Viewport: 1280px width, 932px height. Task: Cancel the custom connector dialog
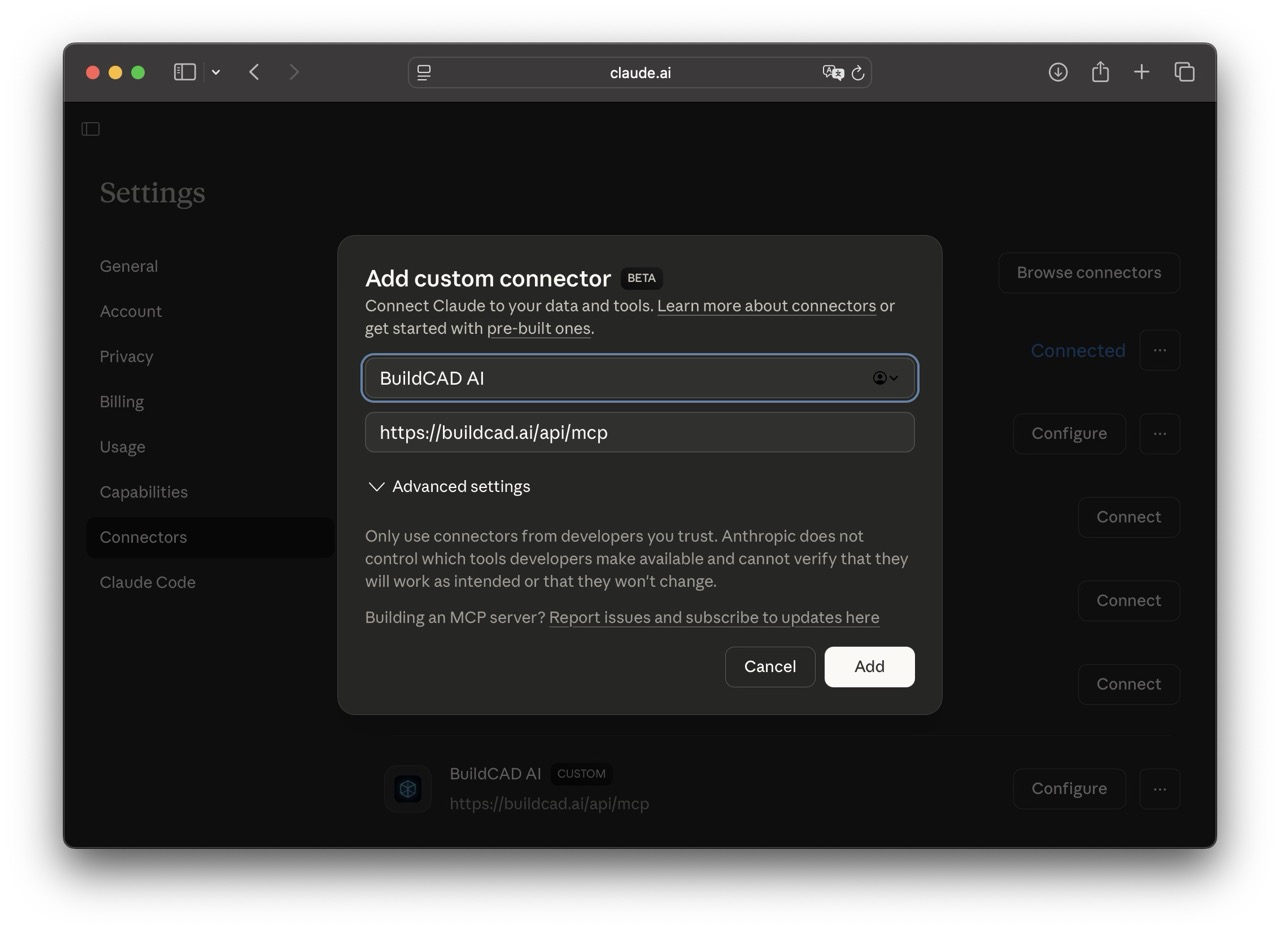(769, 667)
